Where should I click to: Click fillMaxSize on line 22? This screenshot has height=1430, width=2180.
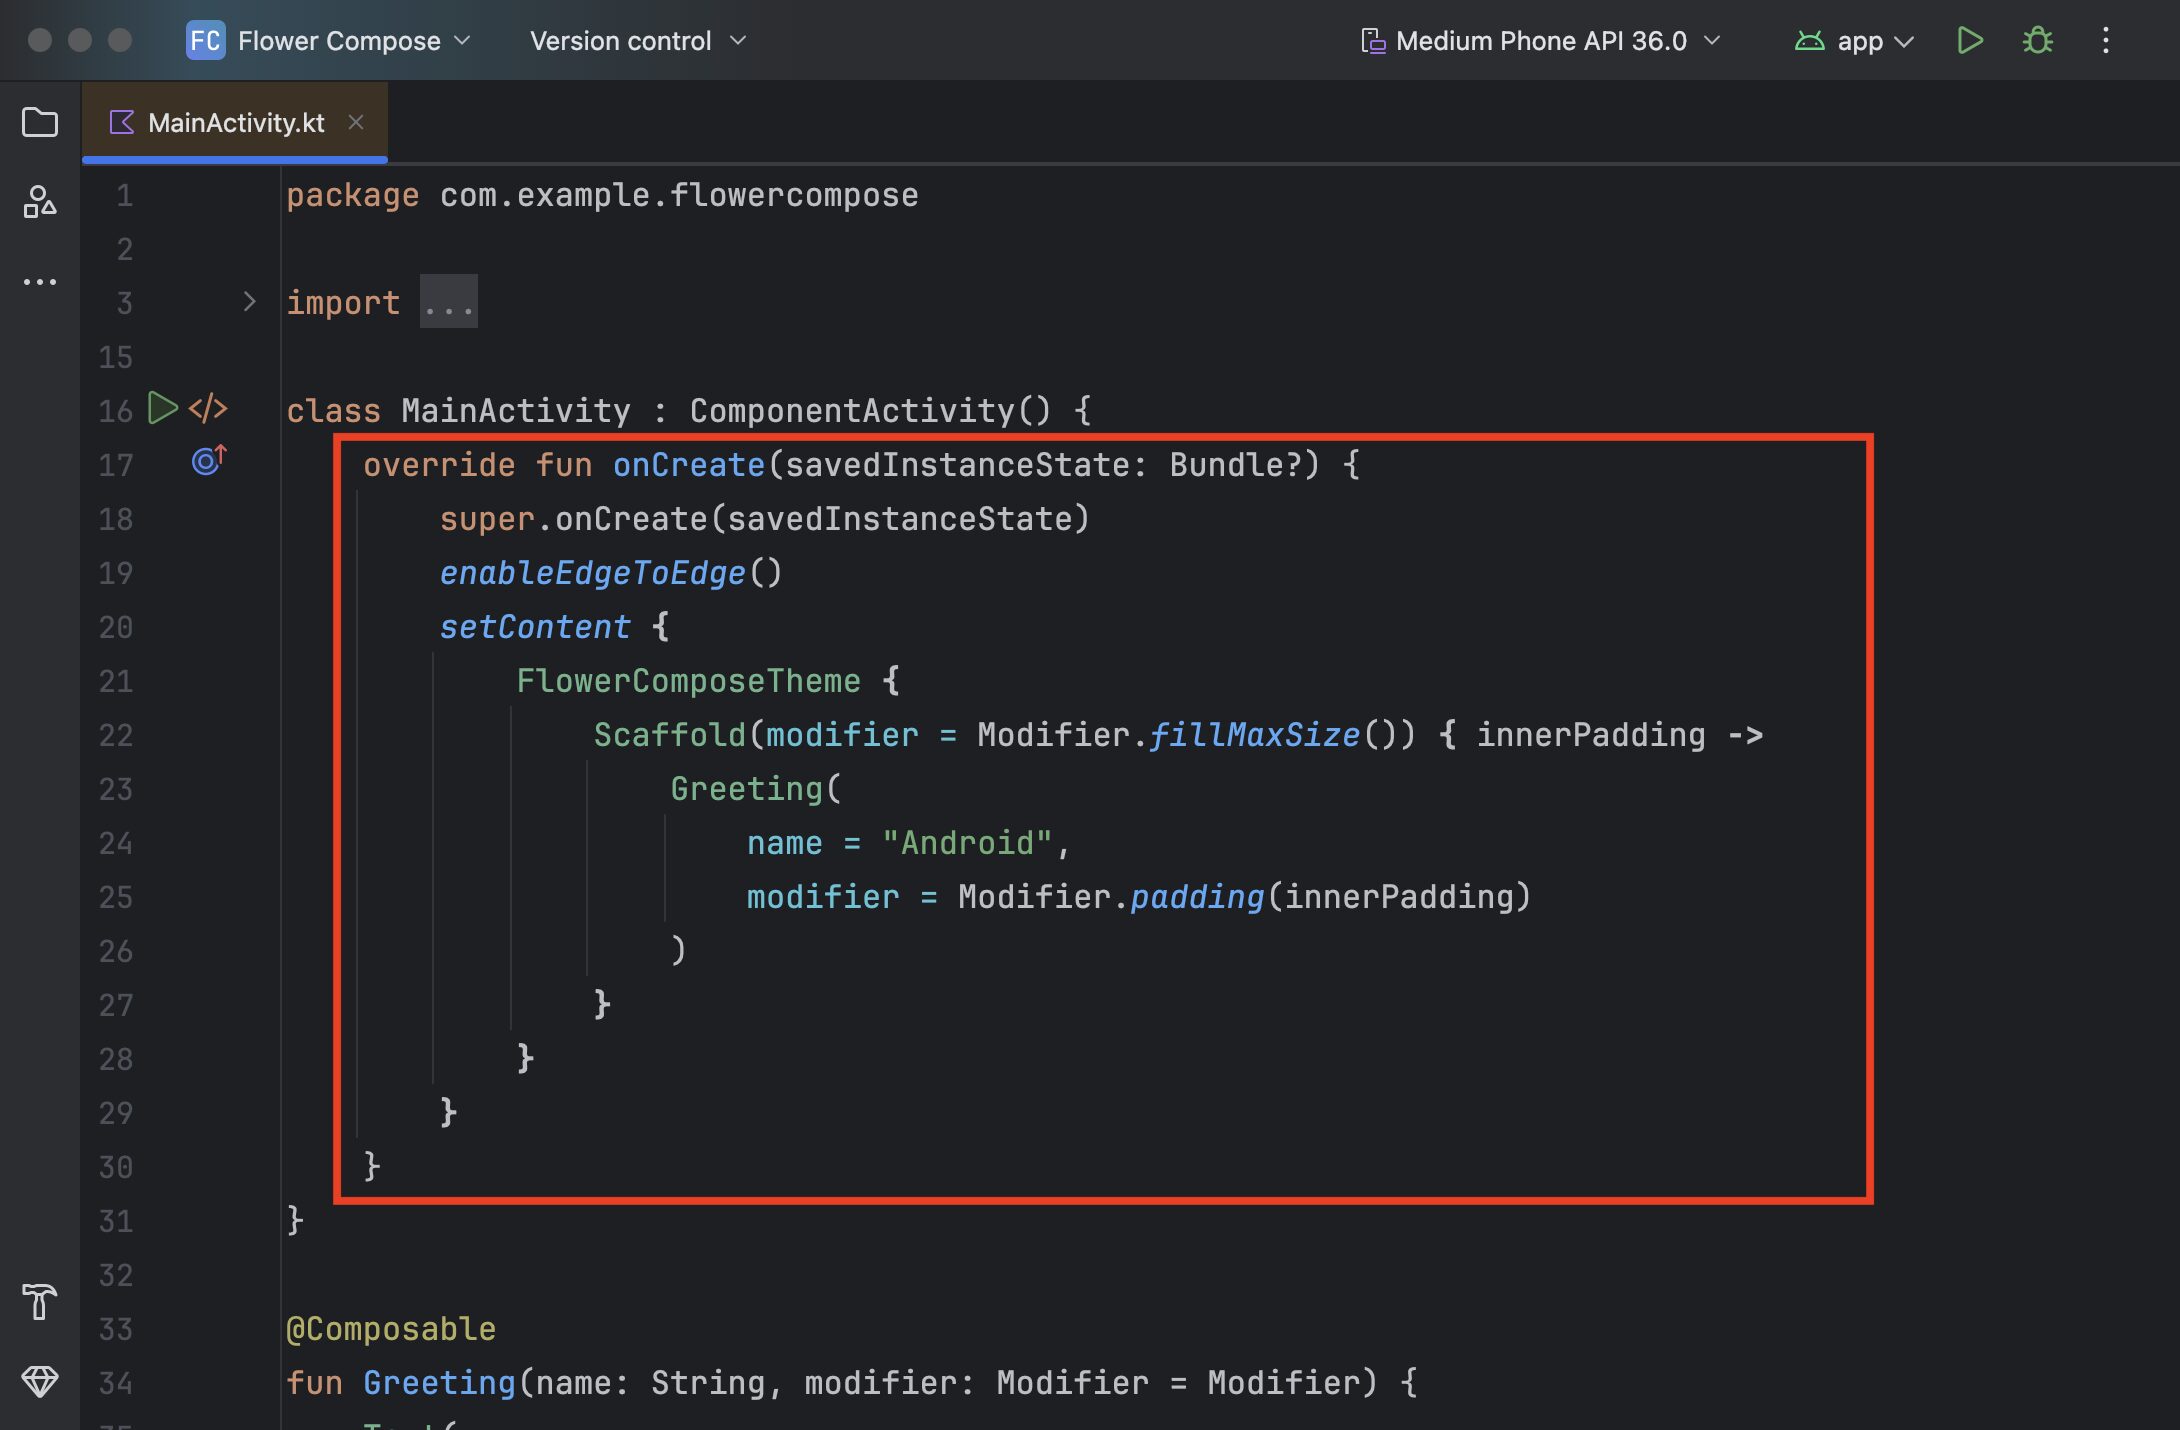coord(1254,735)
